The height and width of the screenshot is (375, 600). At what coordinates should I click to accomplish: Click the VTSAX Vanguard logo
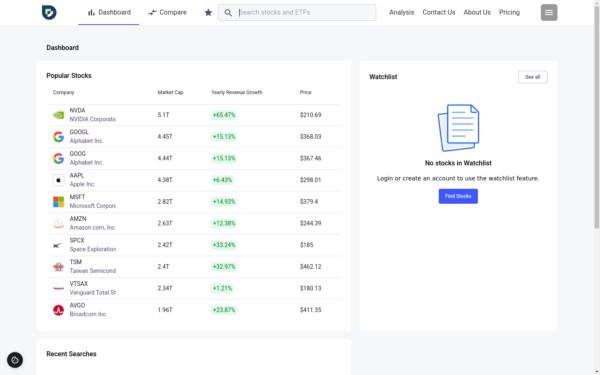59,288
